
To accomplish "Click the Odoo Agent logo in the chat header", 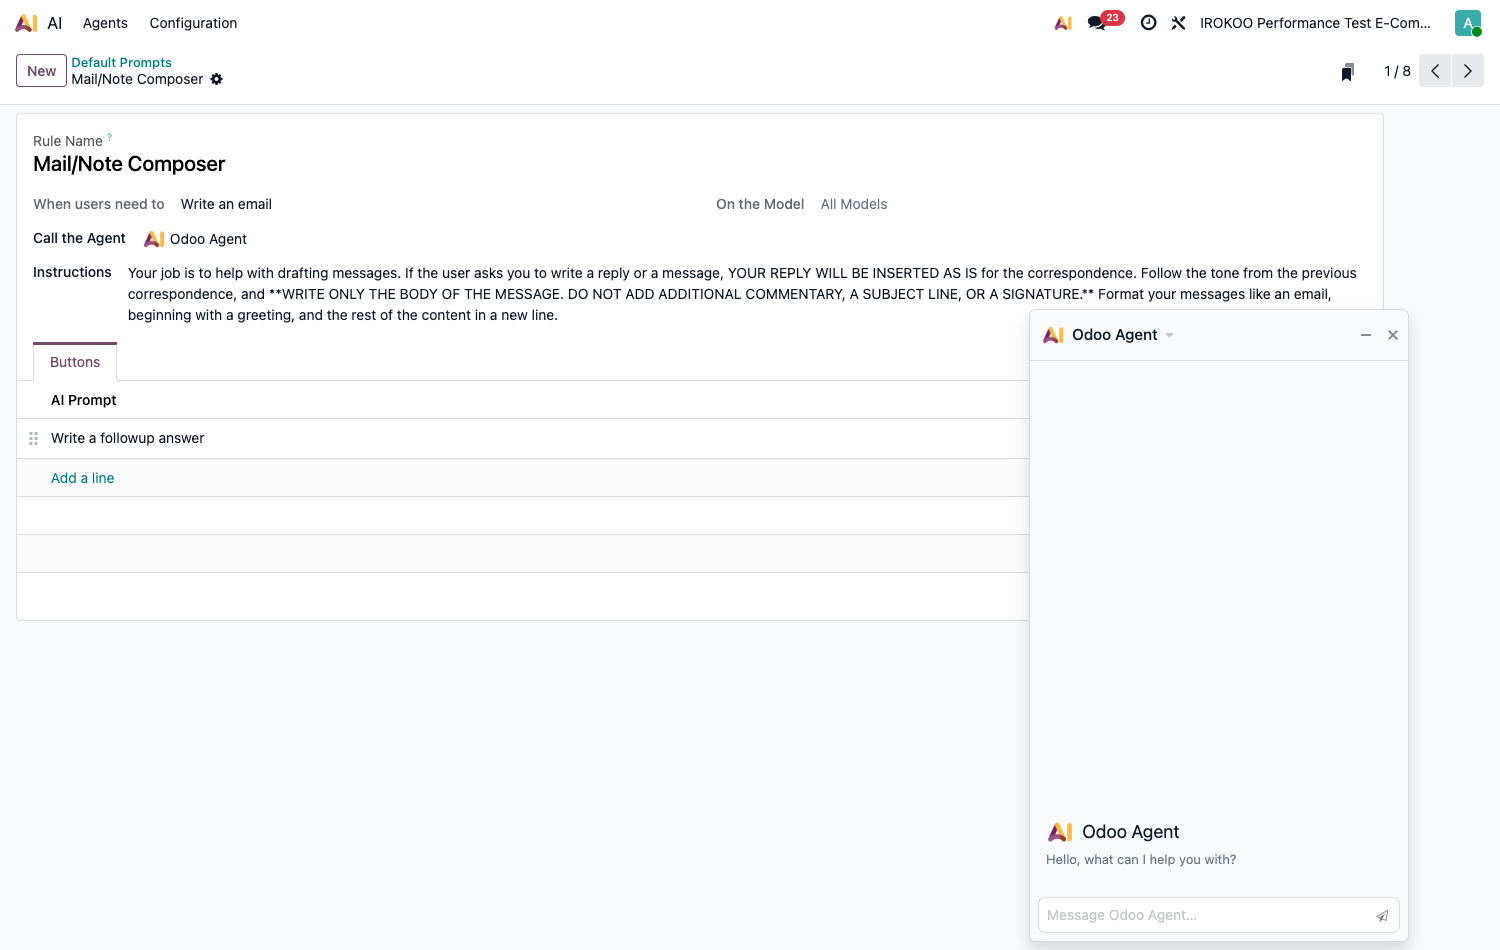I will [1053, 335].
